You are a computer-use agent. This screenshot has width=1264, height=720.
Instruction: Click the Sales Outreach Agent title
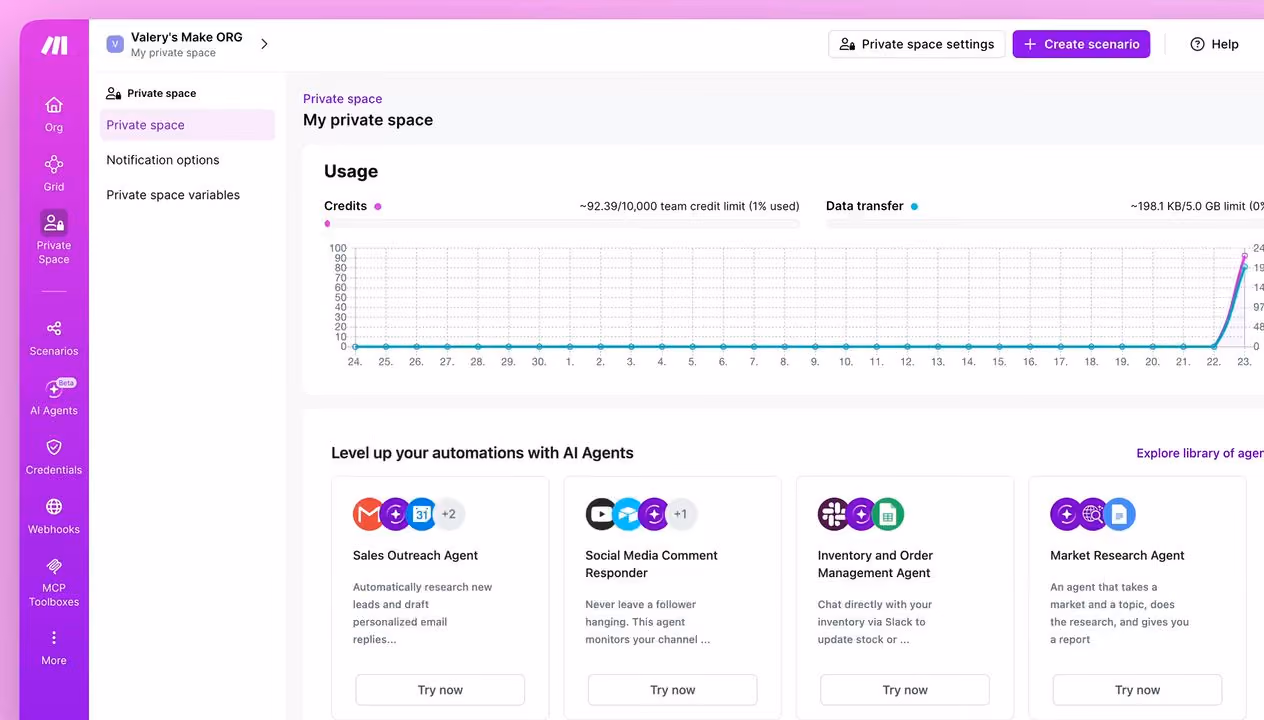click(x=415, y=556)
